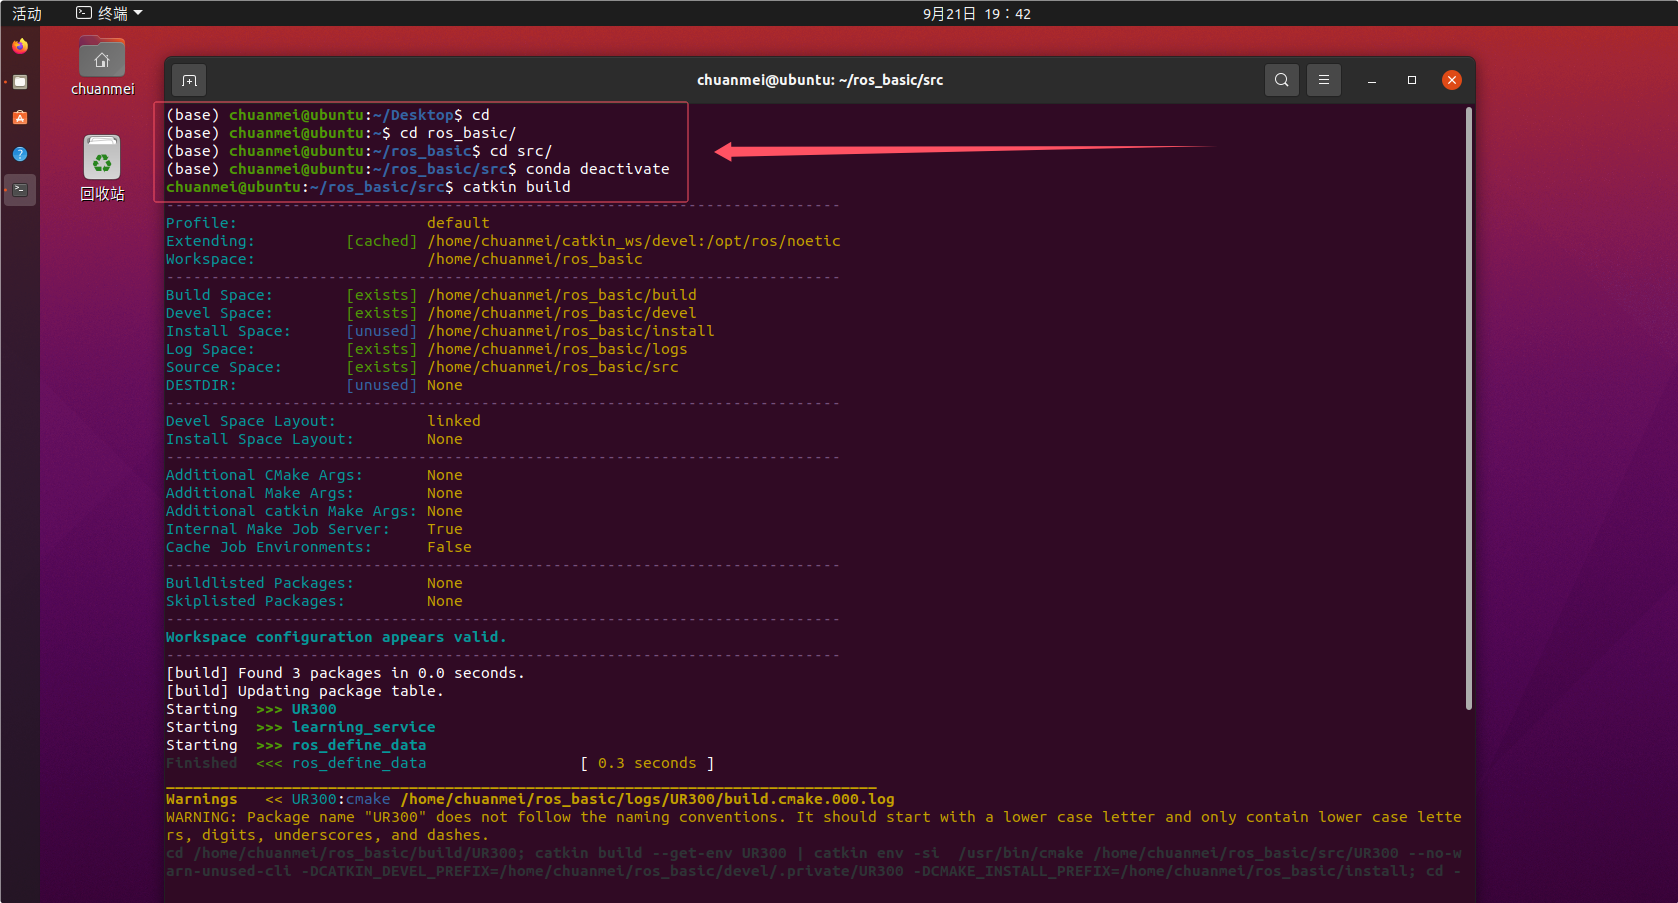Click the terminal icon in the top bar
Viewport: 1678px width, 903px height.
83,13
